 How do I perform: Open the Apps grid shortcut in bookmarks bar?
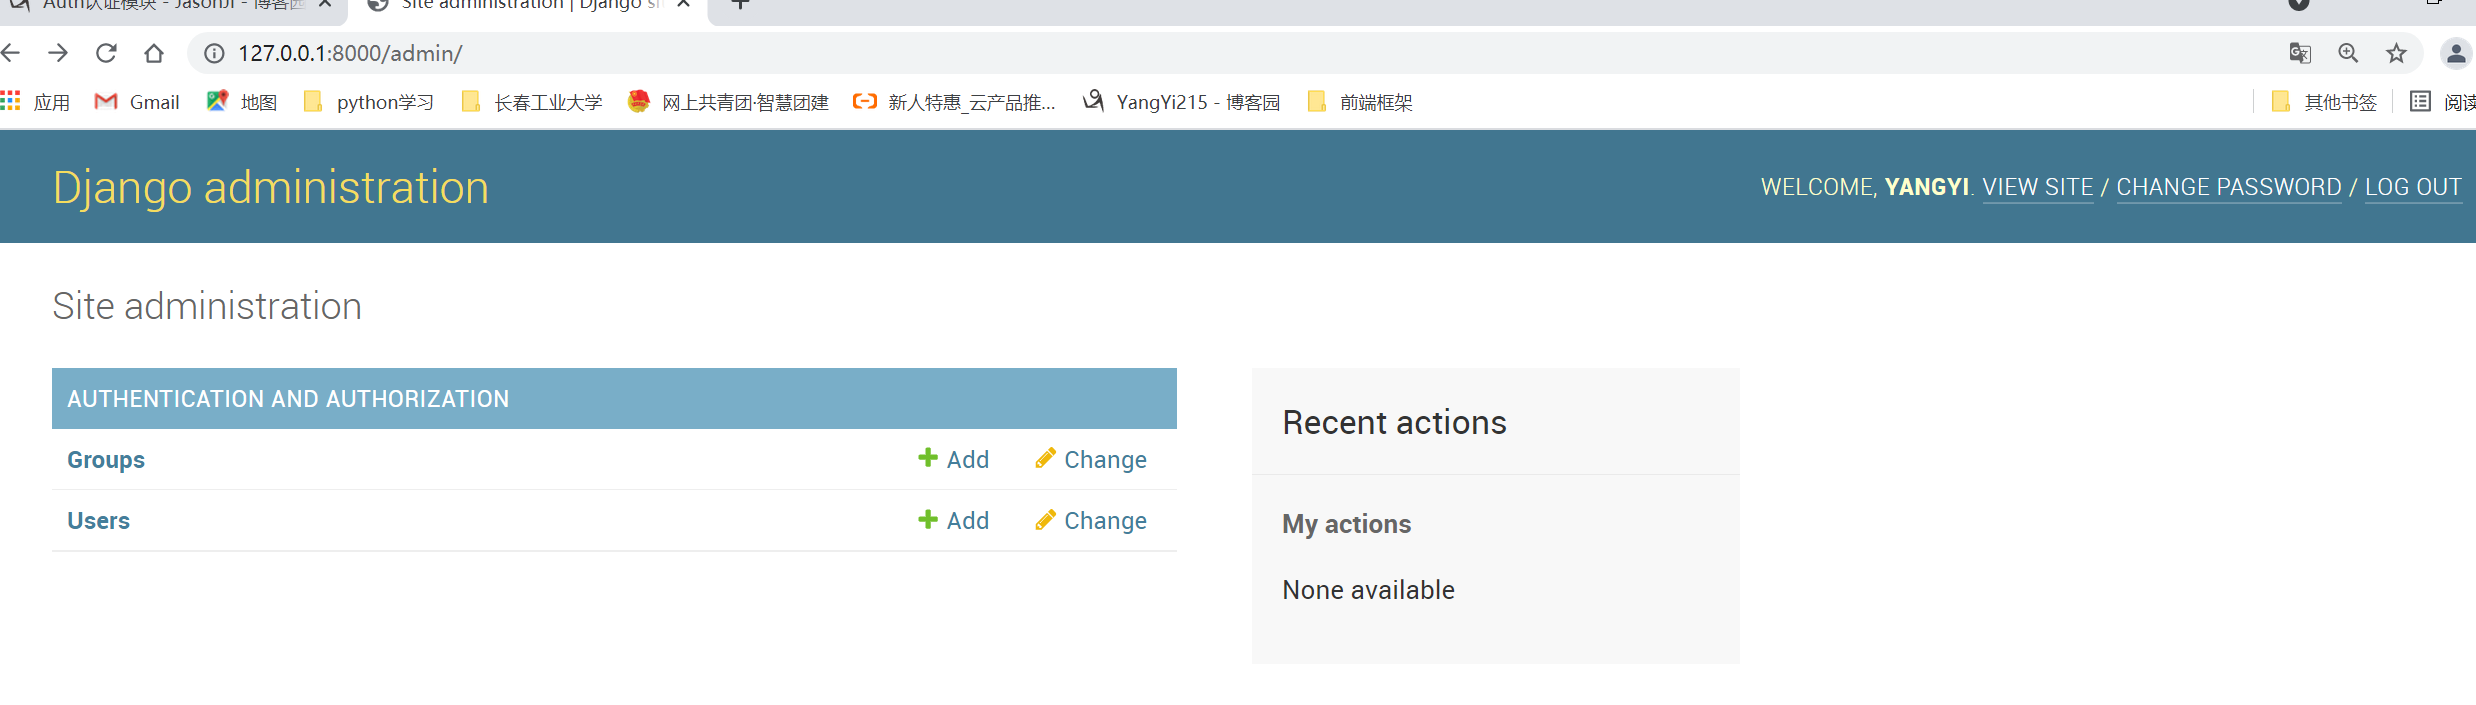[x=36, y=102]
